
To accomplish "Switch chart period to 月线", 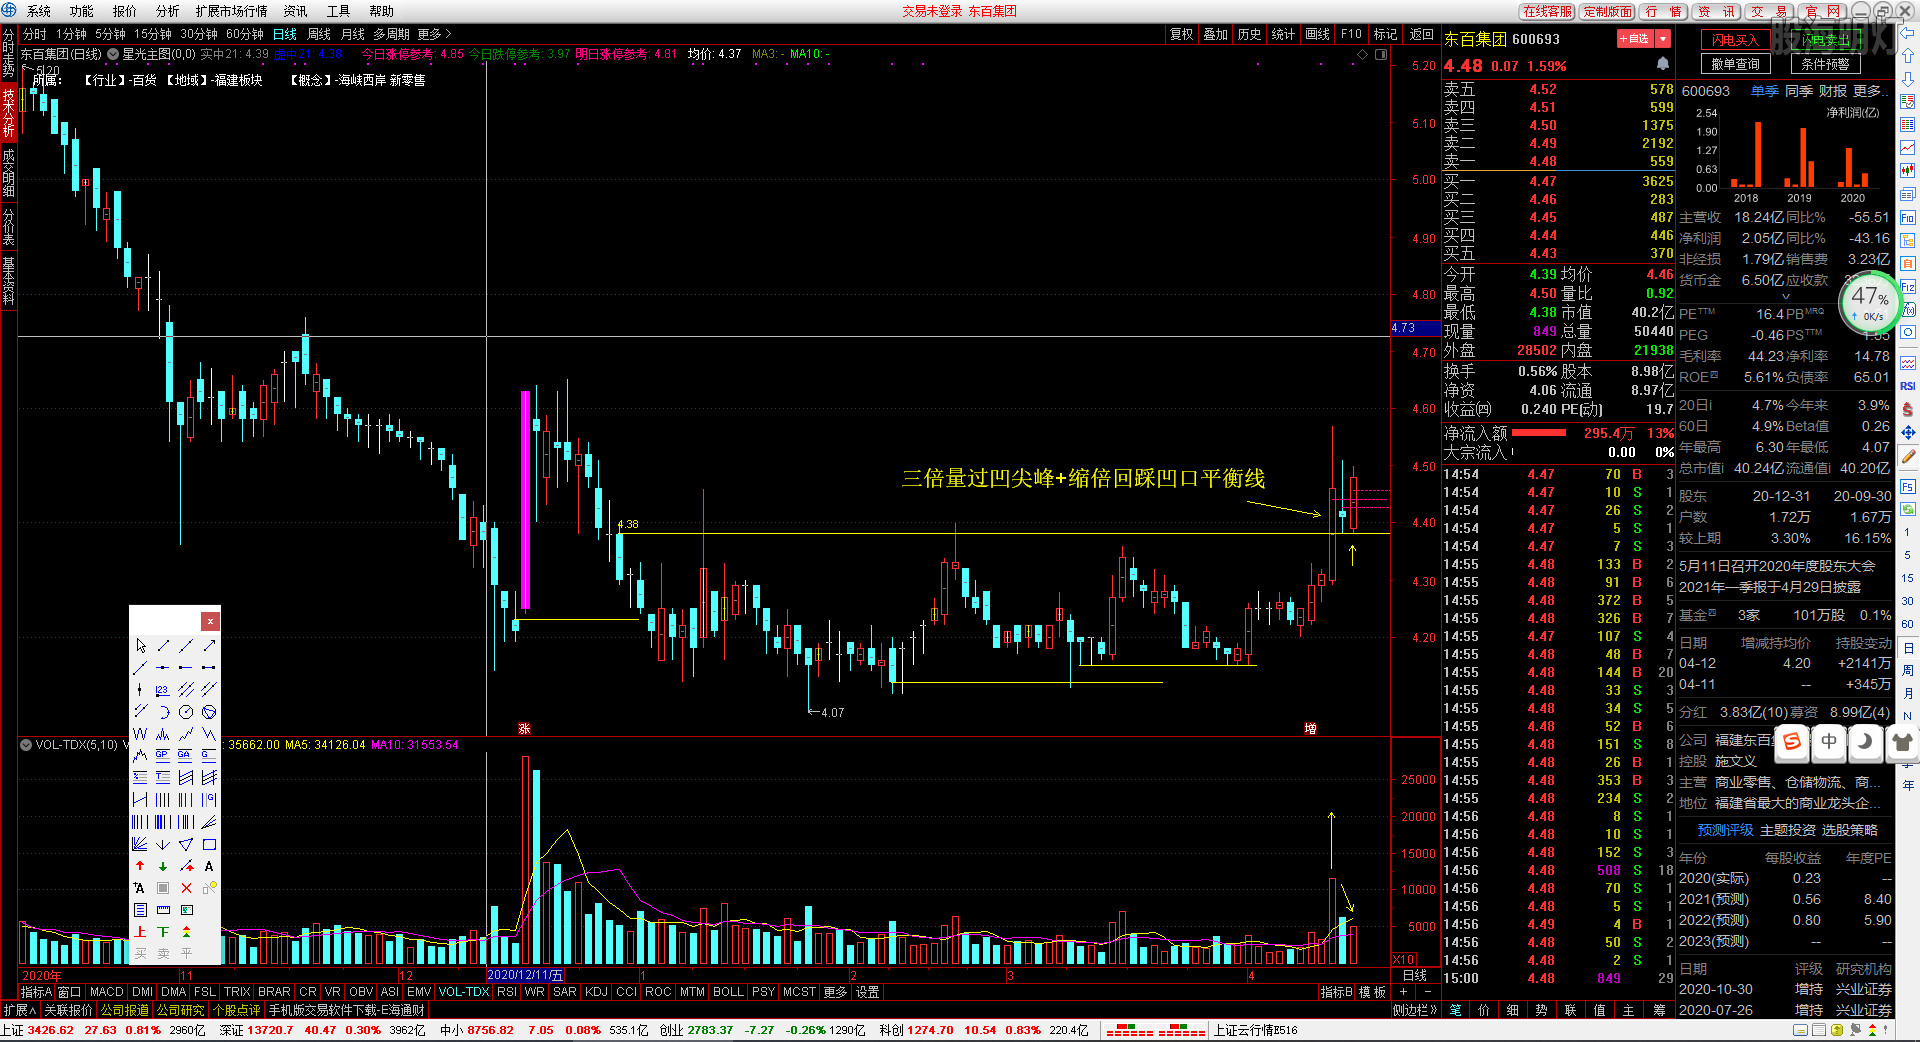I will 353,34.
